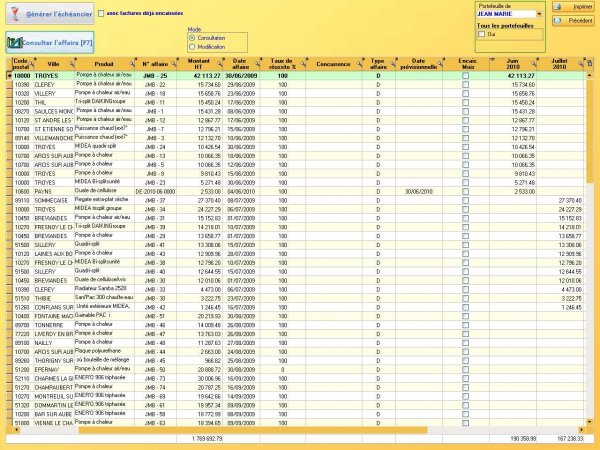Viewport: 600px width, 450px height.
Task: Select row header of the SOMMECAISE row
Action: pyautogui.click(x=9, y=201)
